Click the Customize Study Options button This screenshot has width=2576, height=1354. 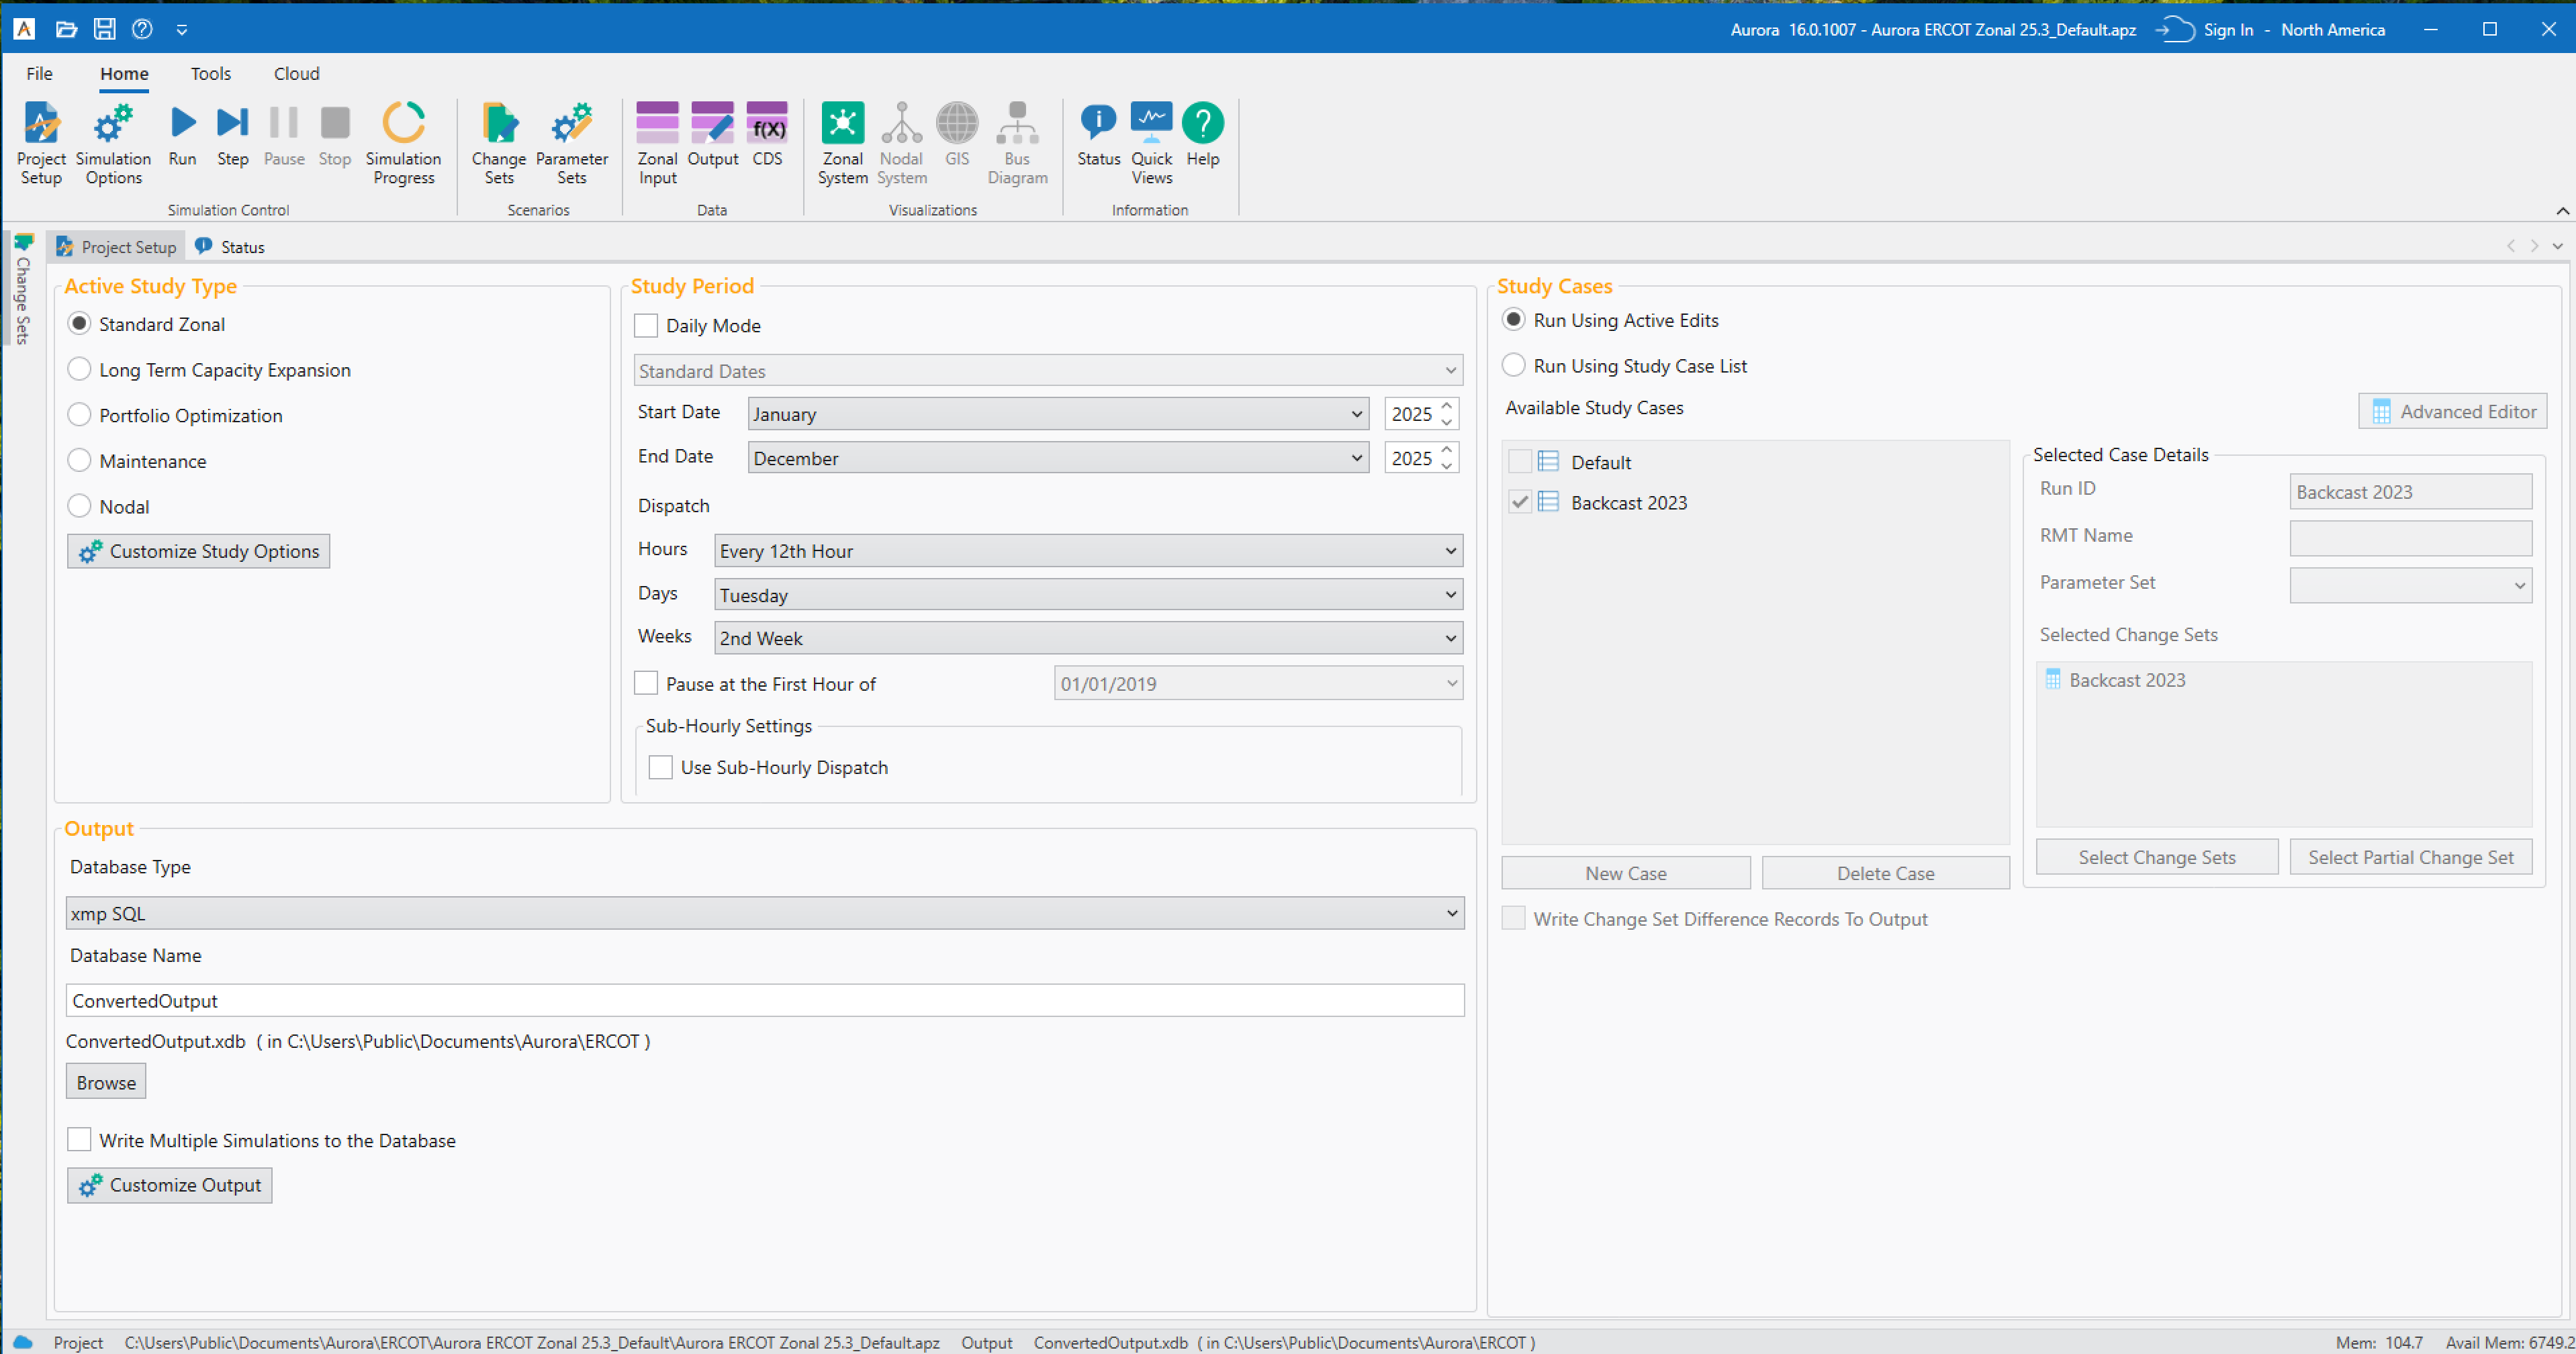(x=198, y=551)
